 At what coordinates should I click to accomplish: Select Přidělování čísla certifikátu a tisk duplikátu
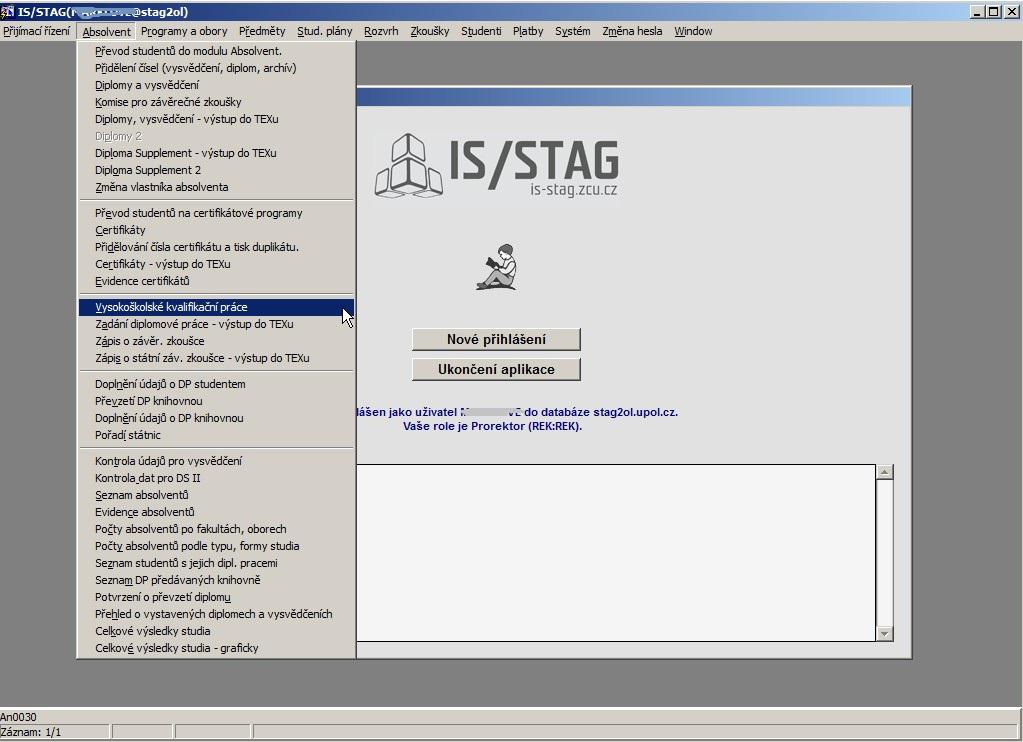216,247
